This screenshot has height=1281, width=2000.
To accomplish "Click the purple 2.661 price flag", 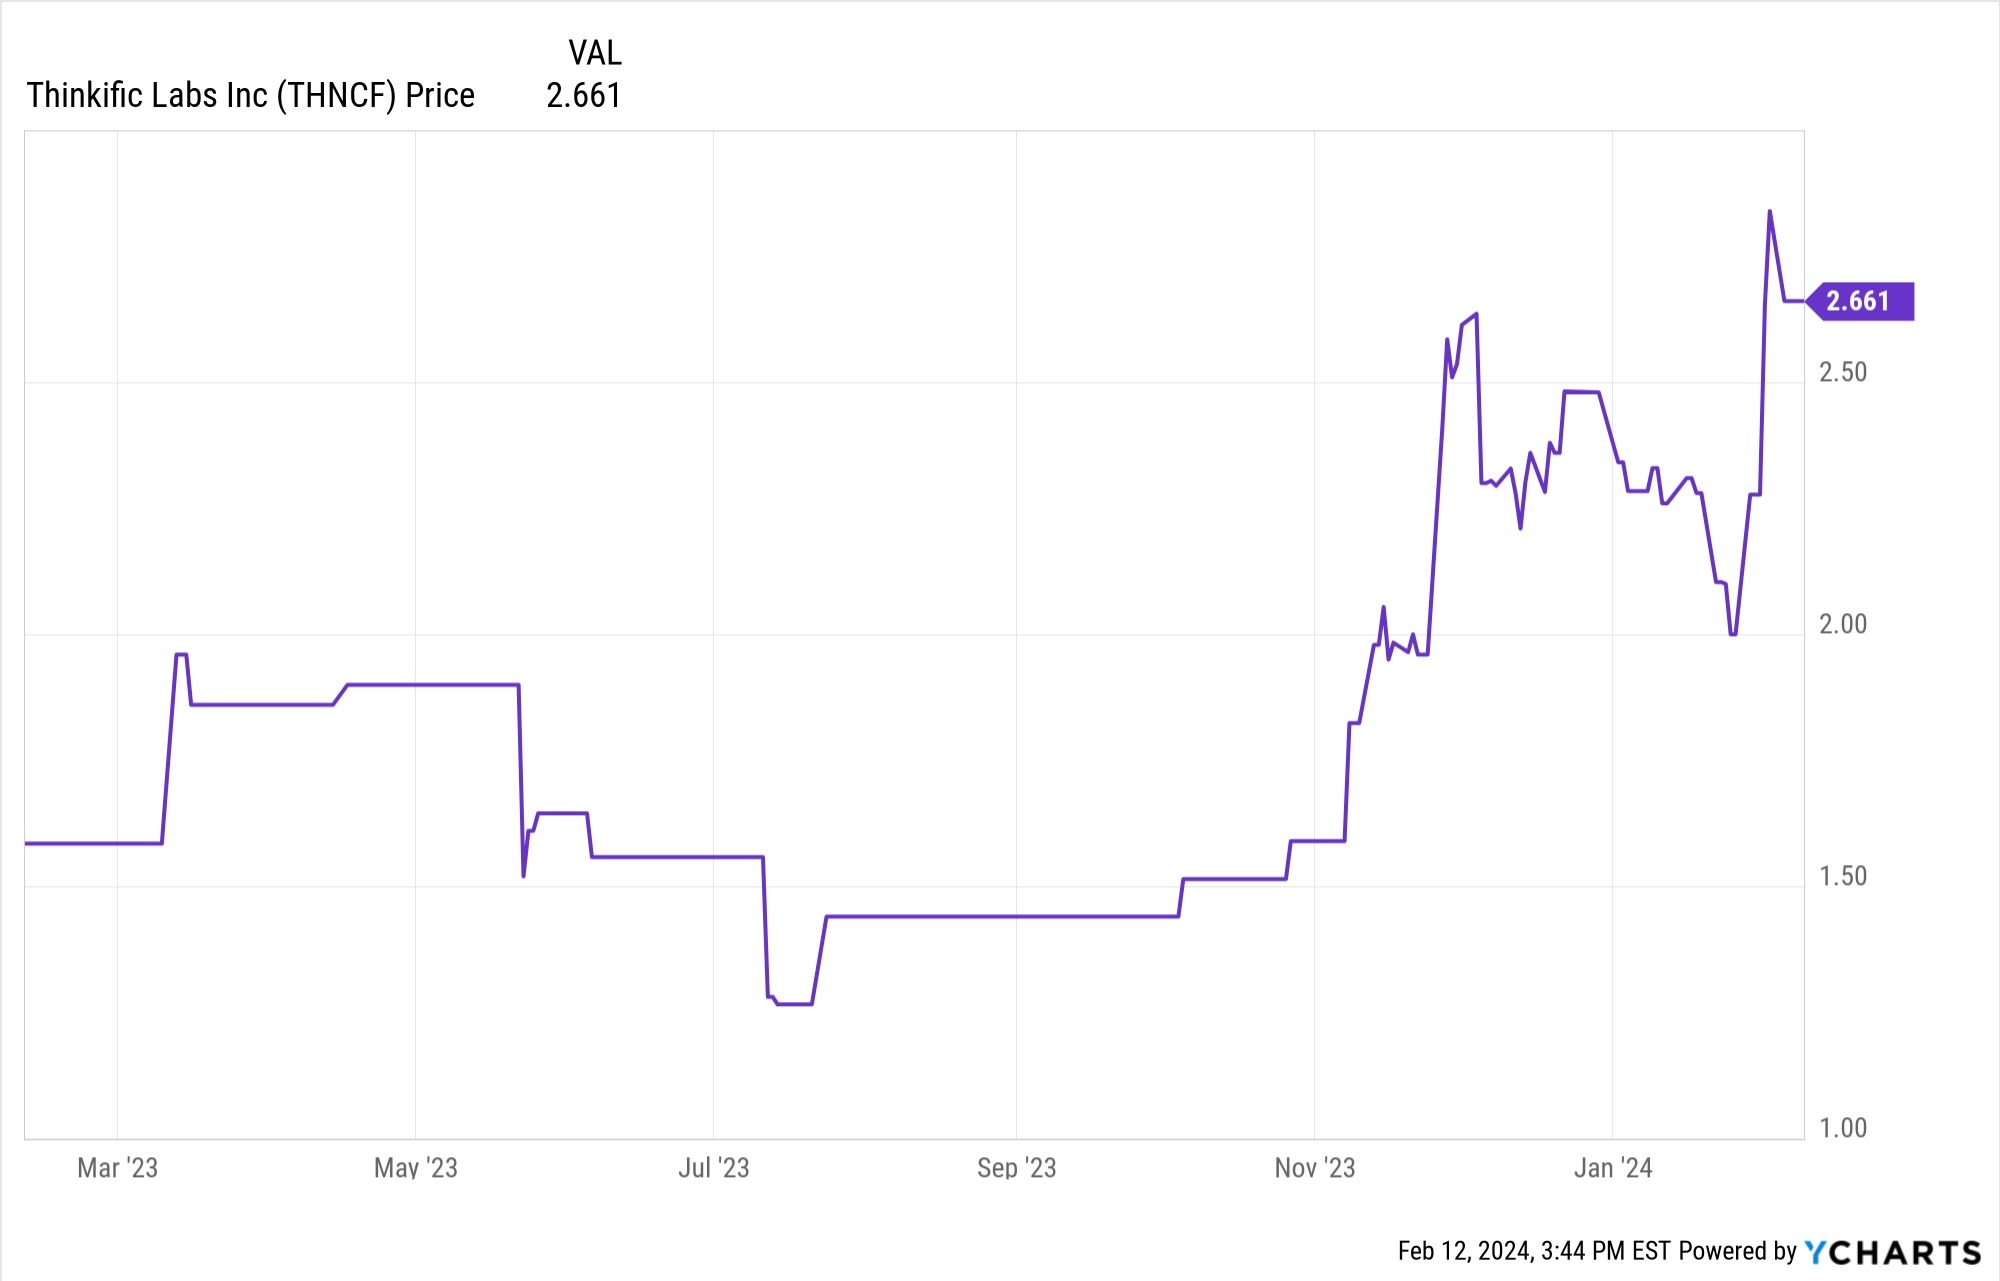I will [x=1859, y=301].
